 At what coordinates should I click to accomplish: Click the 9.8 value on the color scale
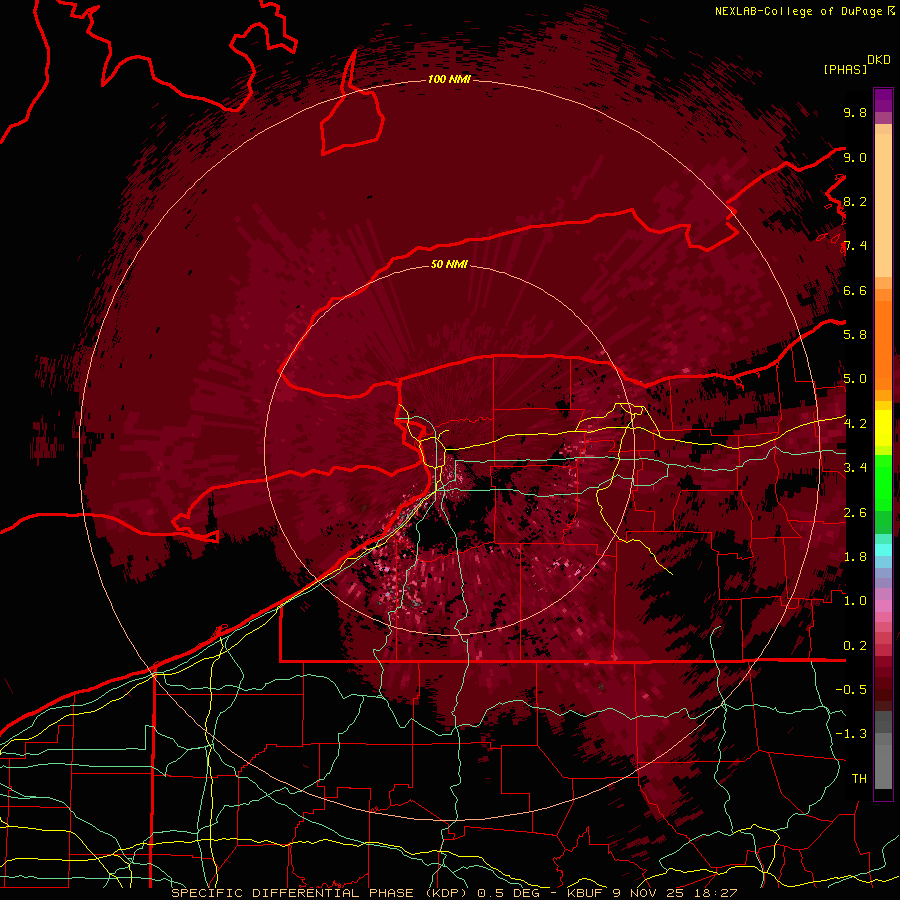(855, 112)
